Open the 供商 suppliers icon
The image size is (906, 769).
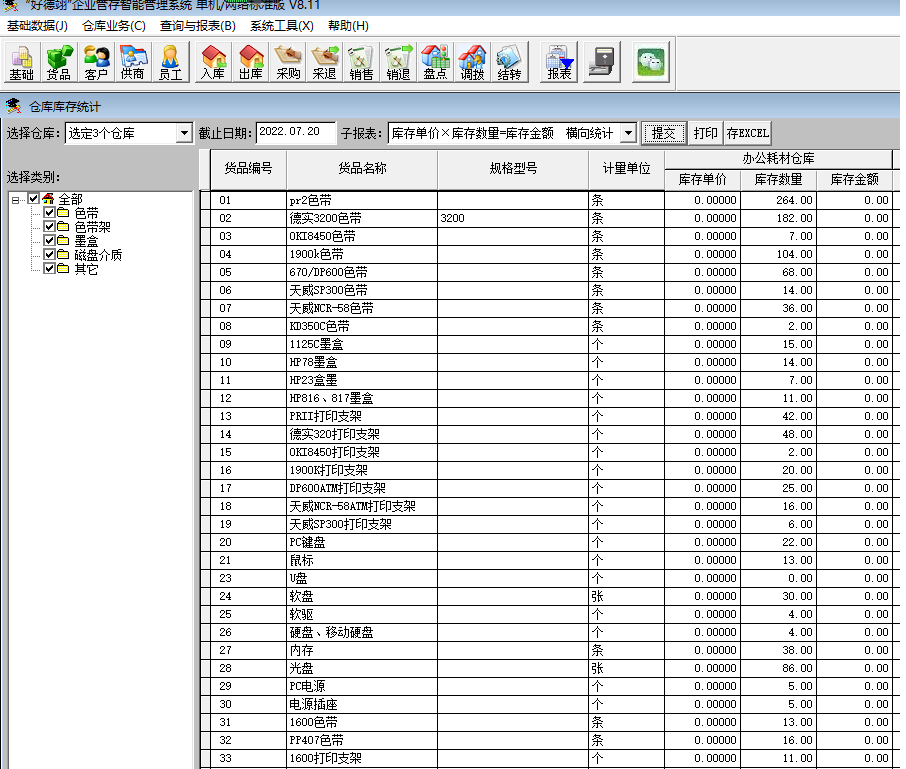click(x=133, y=62)
